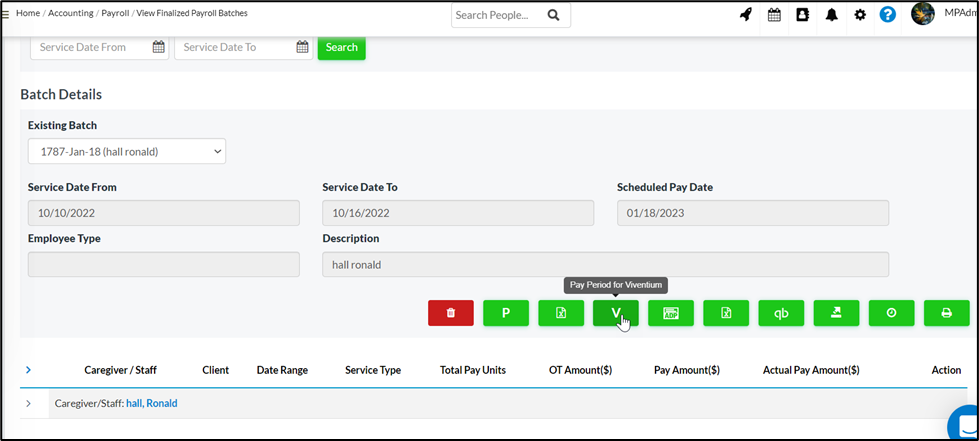979x441 pixels.
Task: Click the Viventium pay period V button
Action: click(x=615, y=313)
